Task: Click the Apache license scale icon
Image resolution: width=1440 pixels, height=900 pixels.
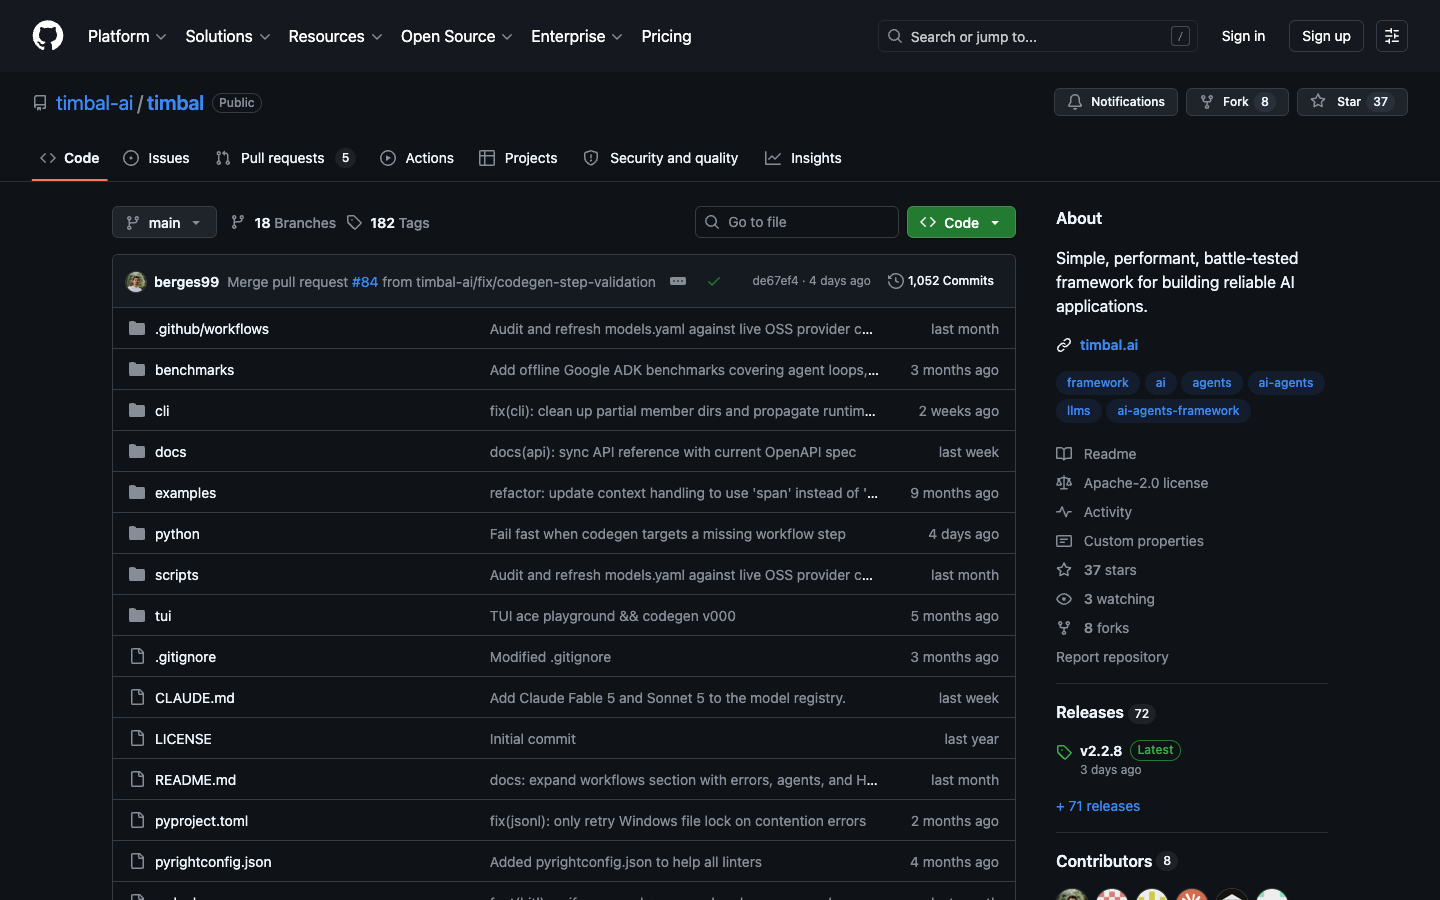Action: pyautogui.click(x=1064, y=483)
